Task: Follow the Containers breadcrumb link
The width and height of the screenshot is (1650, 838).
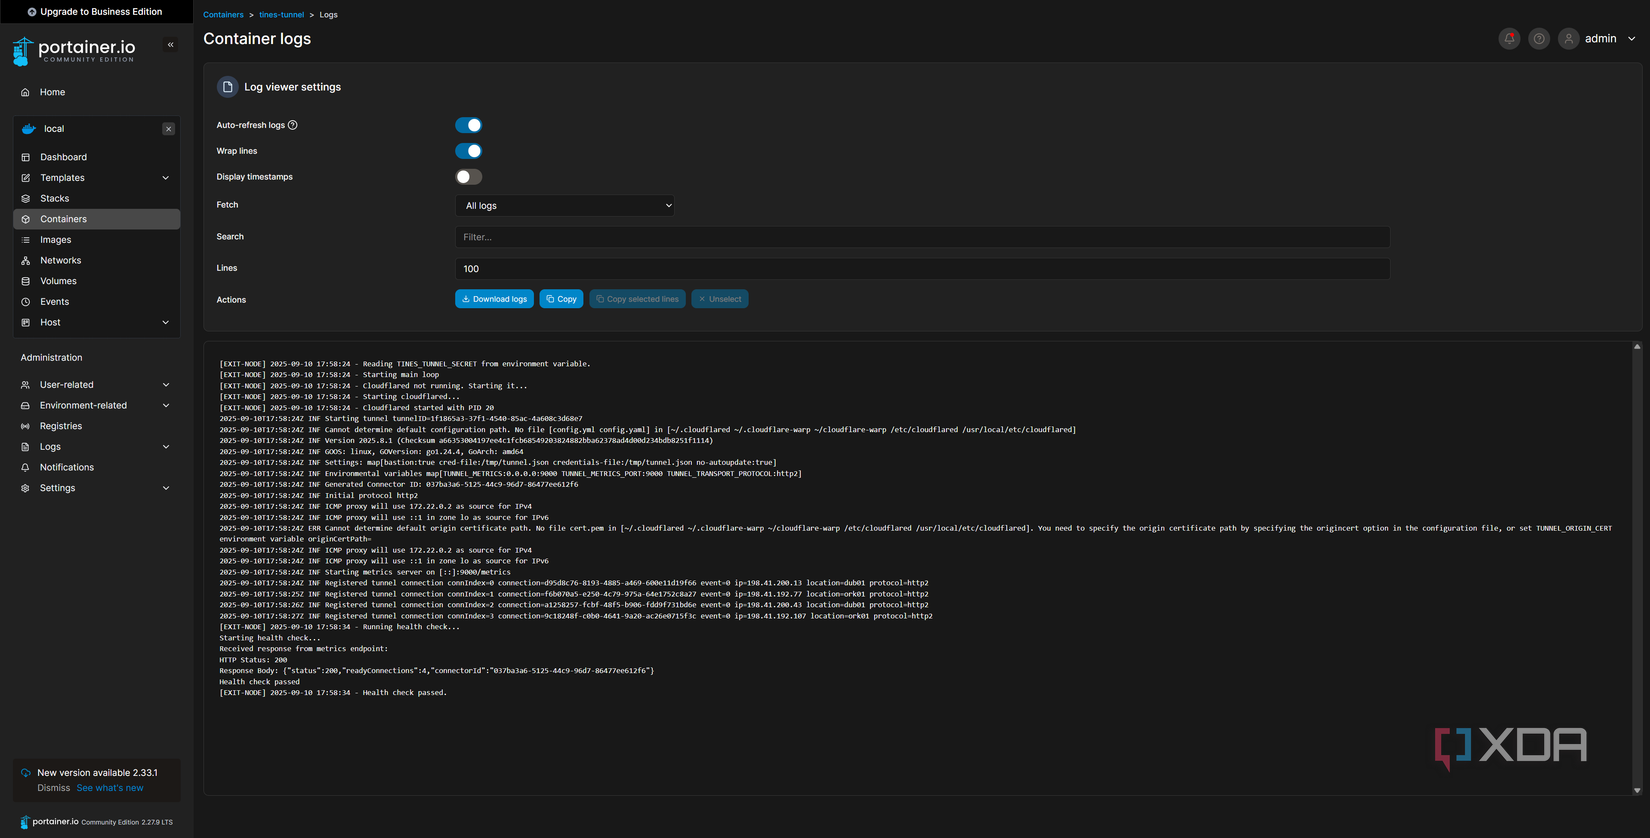Action: coord(223,15)
